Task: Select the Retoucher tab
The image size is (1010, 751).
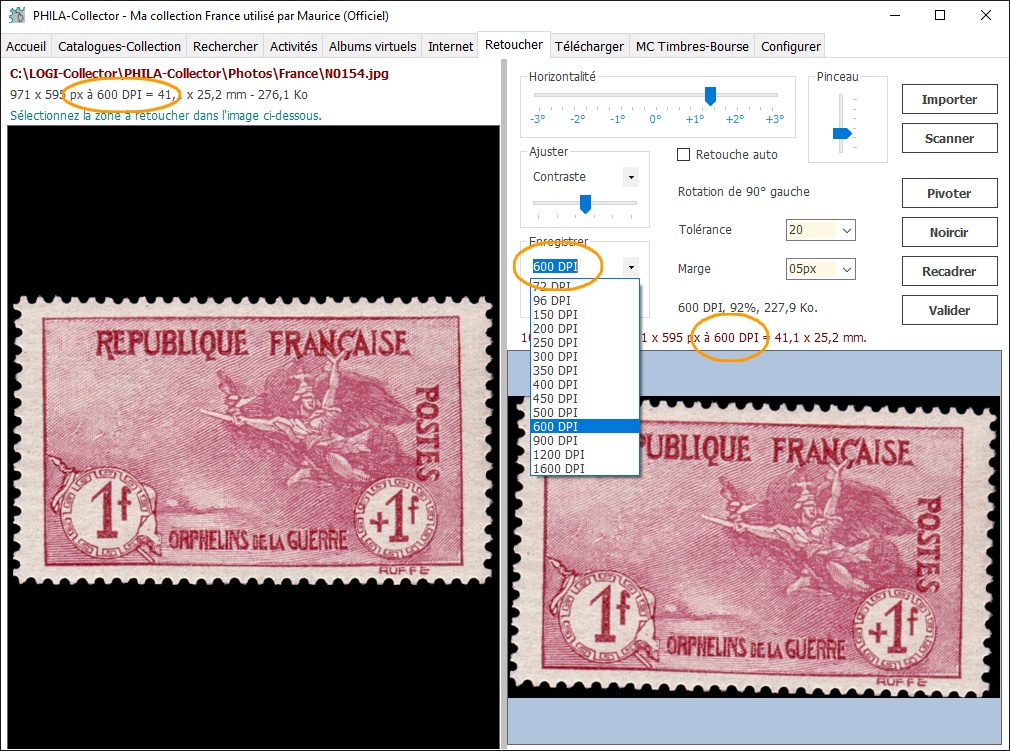Action: [x=514, y=45]
